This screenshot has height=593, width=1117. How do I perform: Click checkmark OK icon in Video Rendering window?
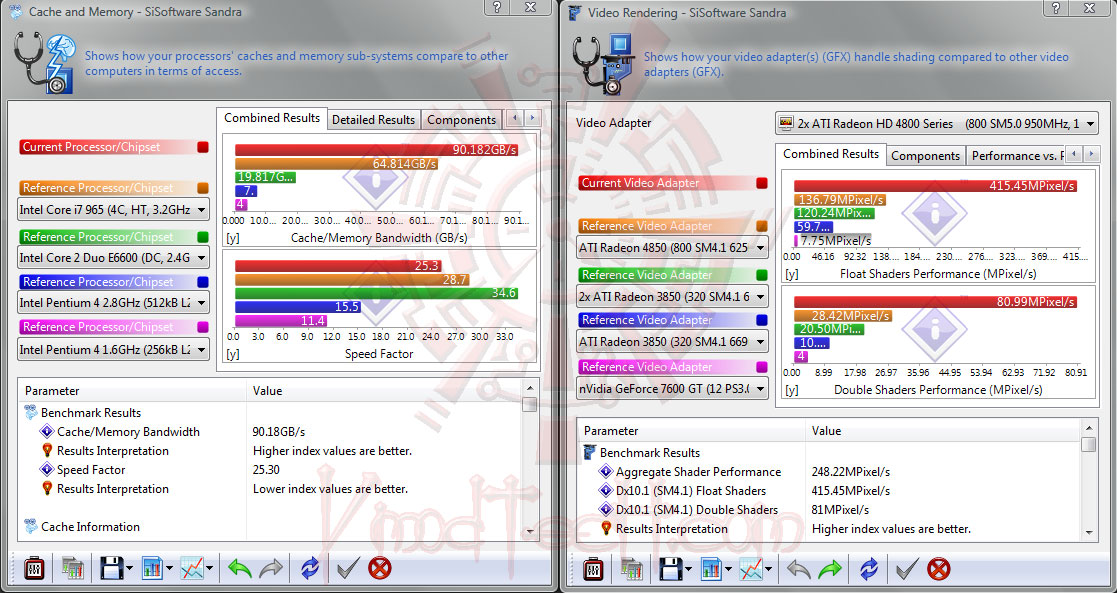(x=907, y=569)
